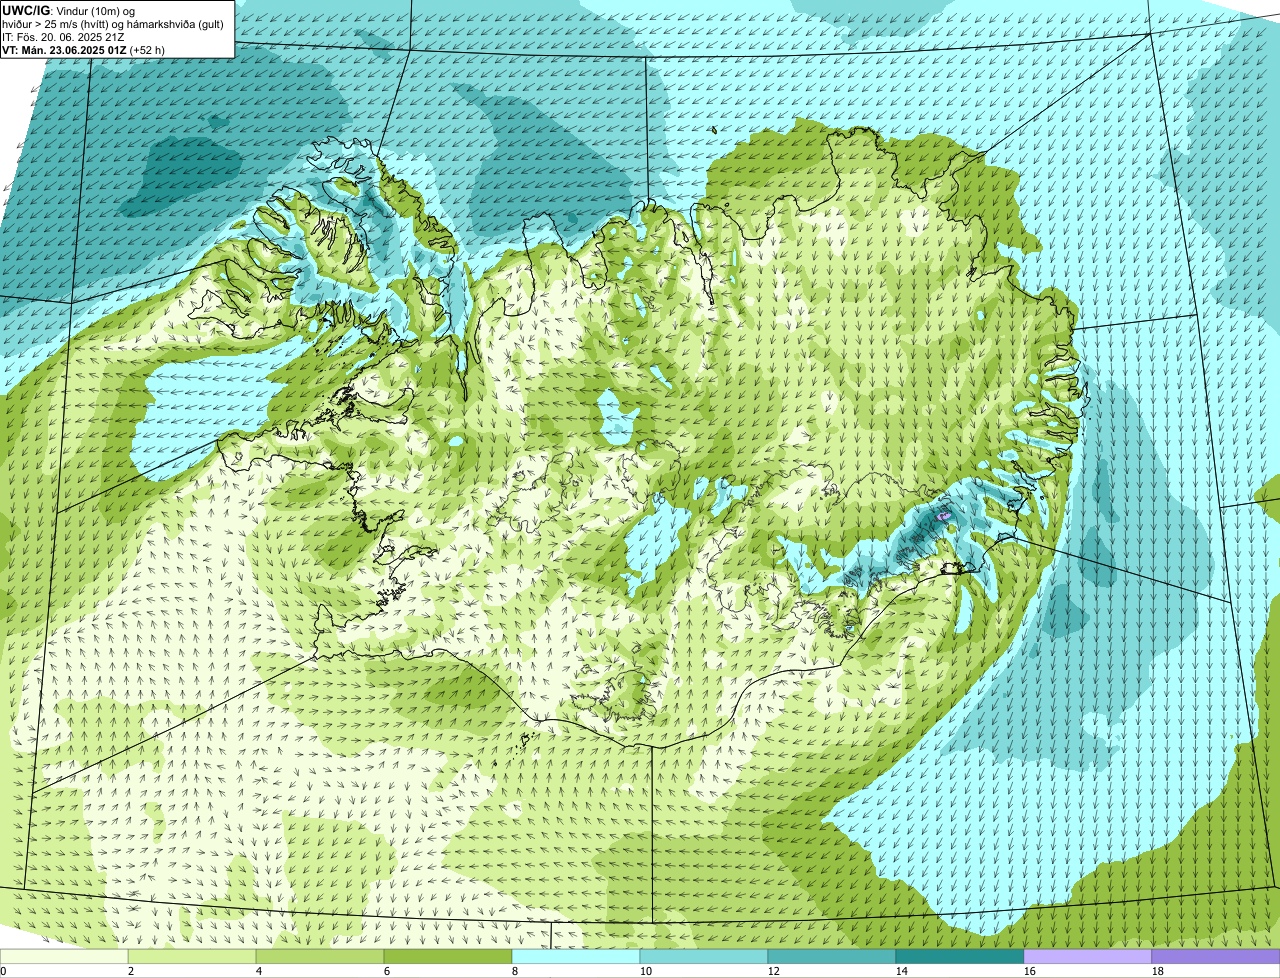Click the valid time 'VT: Mán. 23.06.2025 01Z'
Viewport: 1280px width, 978px height.
(x=64, y=49)
